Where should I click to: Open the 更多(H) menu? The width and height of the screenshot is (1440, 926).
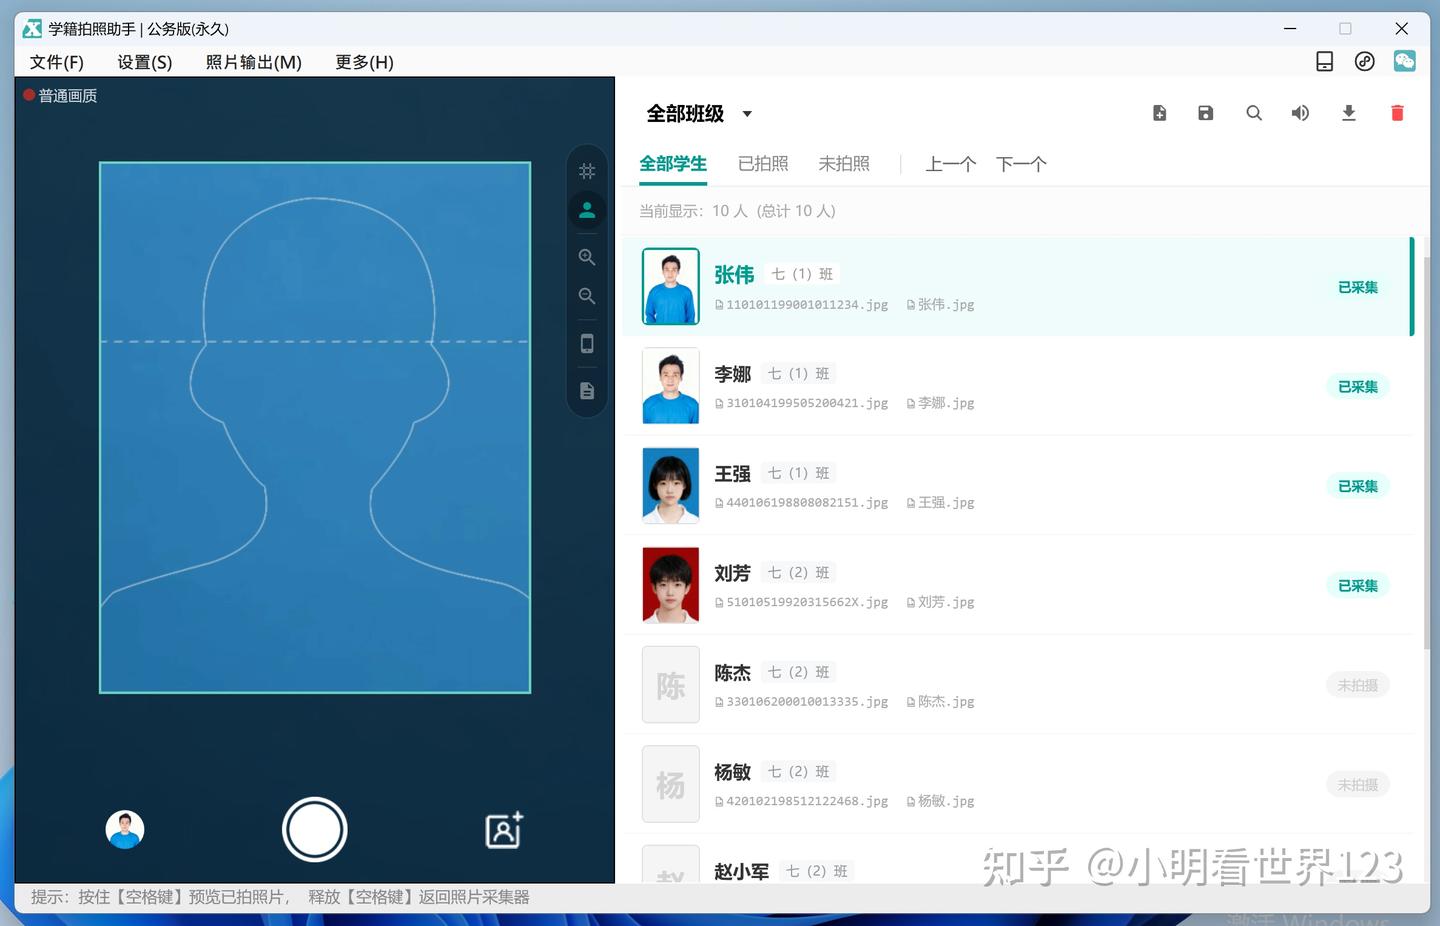click(364, 62)
